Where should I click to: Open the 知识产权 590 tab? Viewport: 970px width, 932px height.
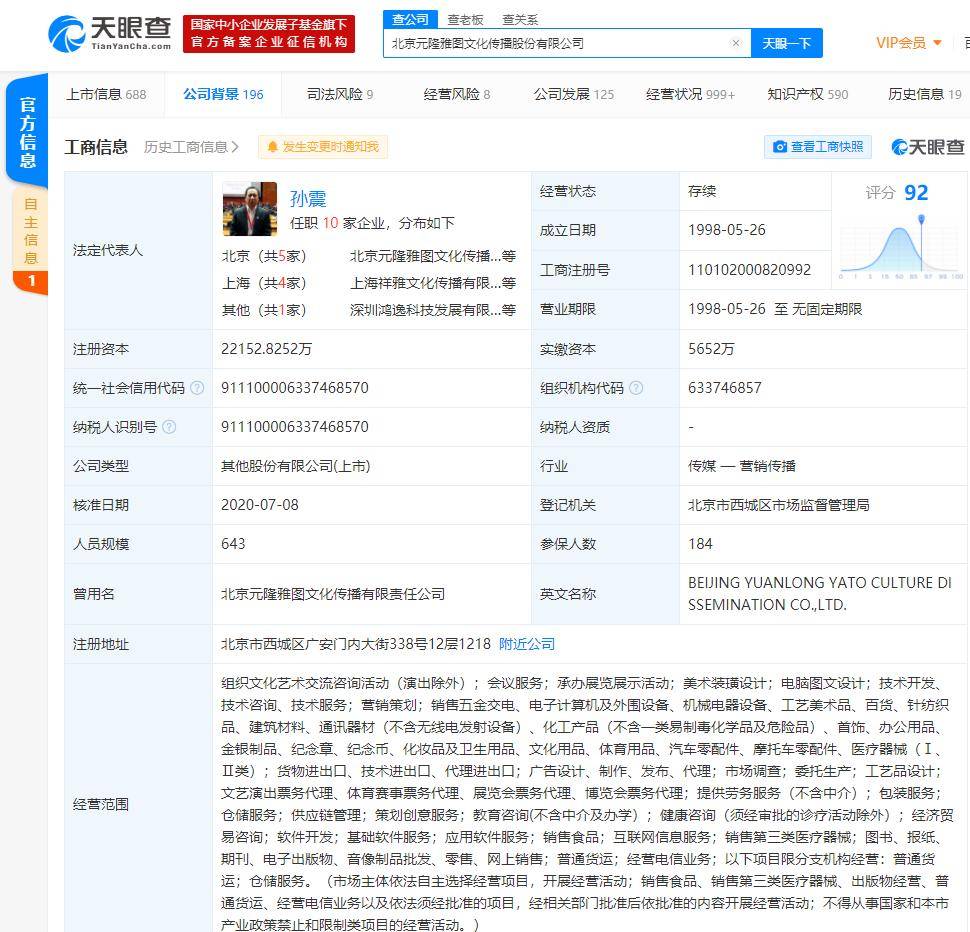point(808,94)
